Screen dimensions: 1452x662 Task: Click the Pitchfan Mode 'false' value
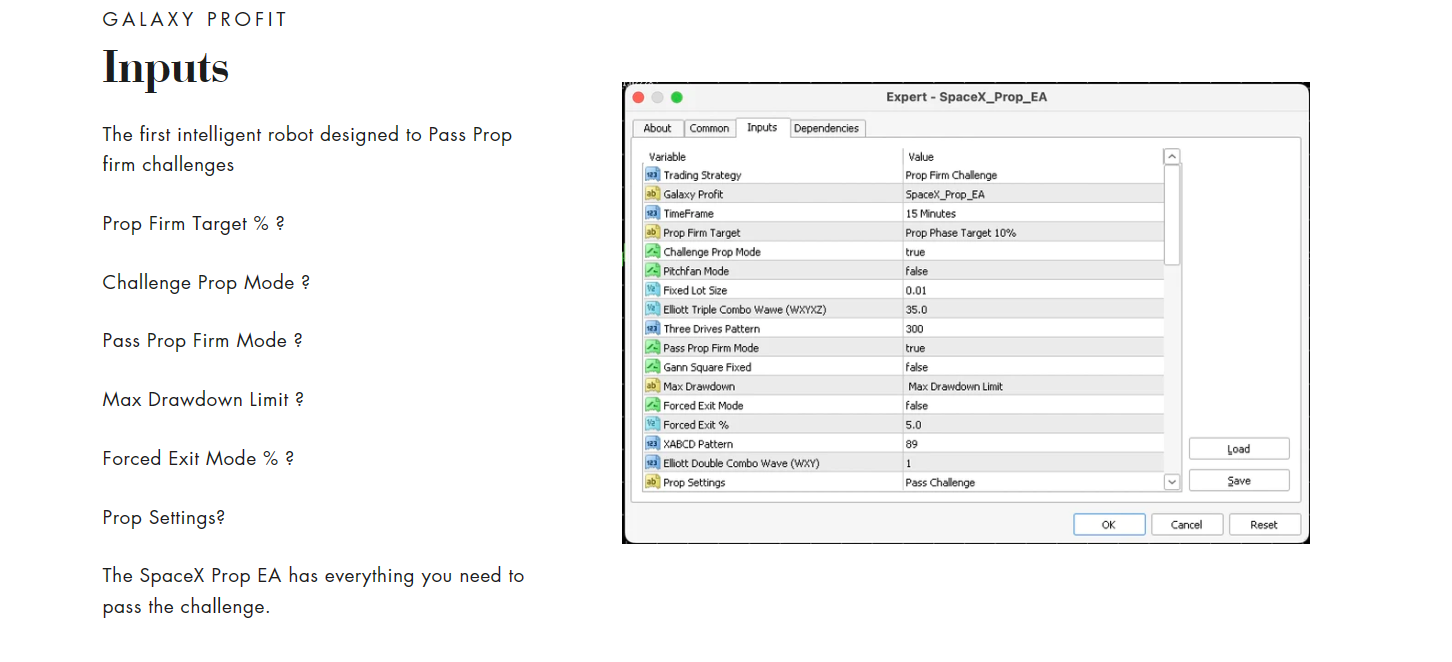[x=916, y=271]
